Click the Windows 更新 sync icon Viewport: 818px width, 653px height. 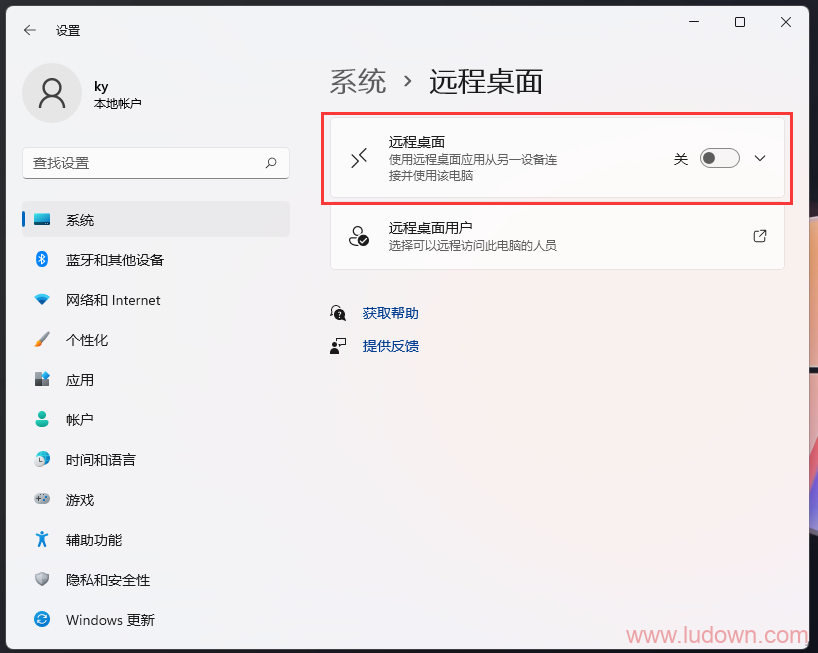point(42,619)
